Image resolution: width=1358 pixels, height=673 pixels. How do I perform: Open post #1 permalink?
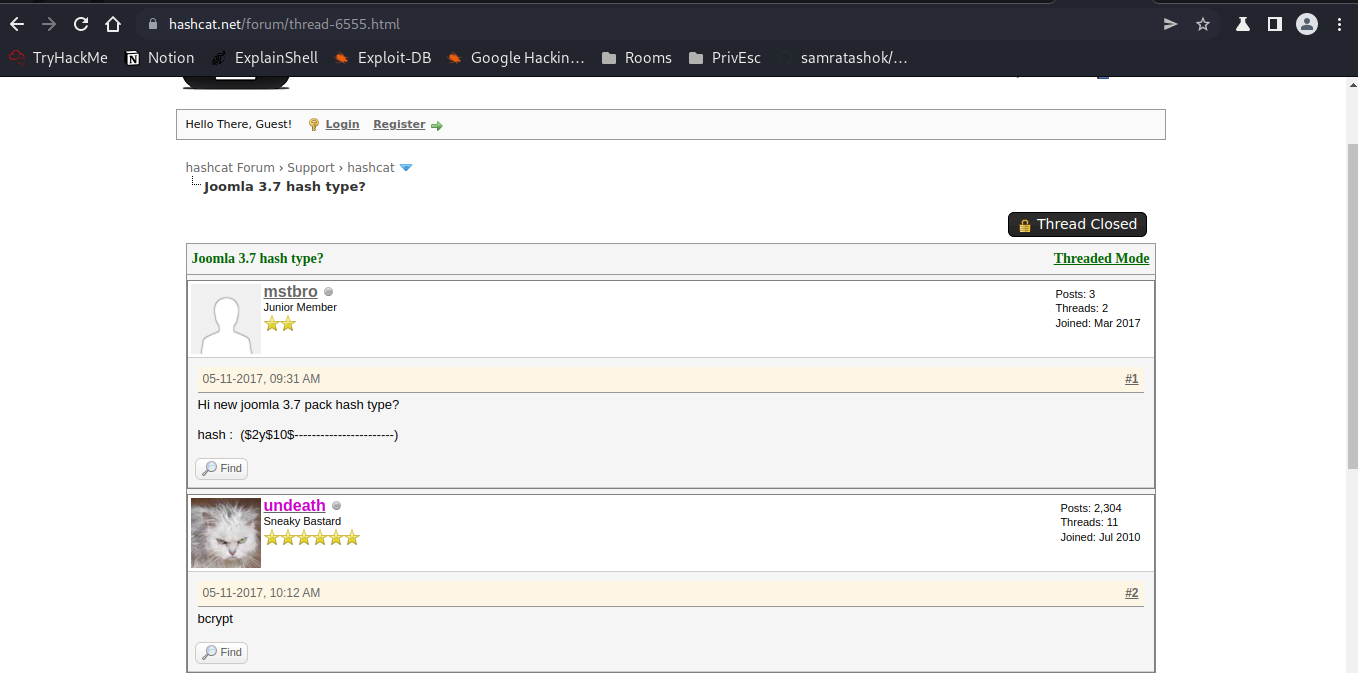tap(1131, 379)
